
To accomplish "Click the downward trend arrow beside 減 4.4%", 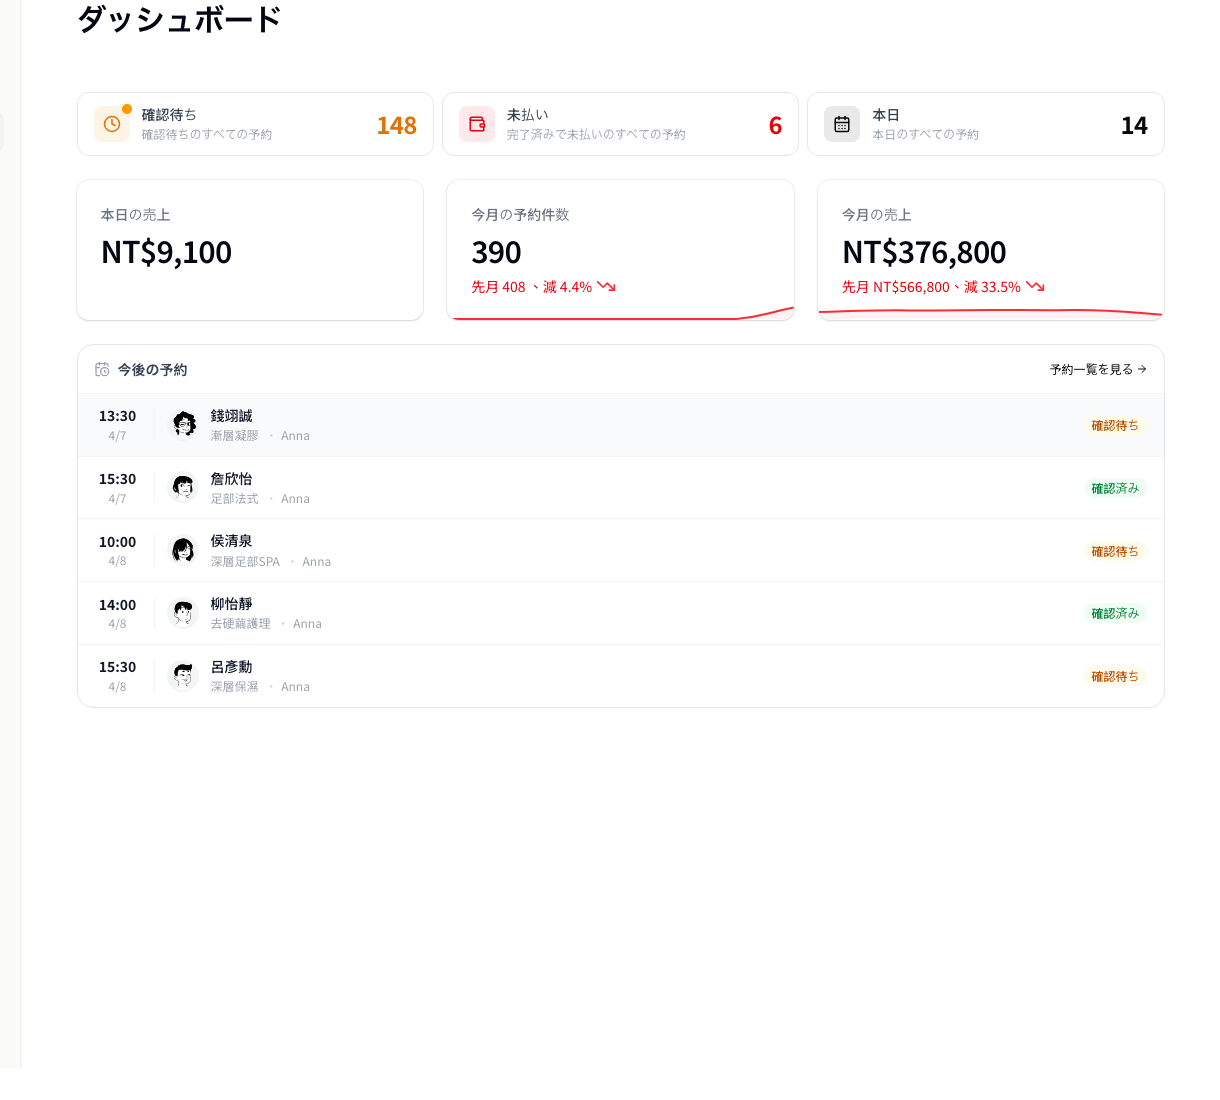I will click(605, 286).
